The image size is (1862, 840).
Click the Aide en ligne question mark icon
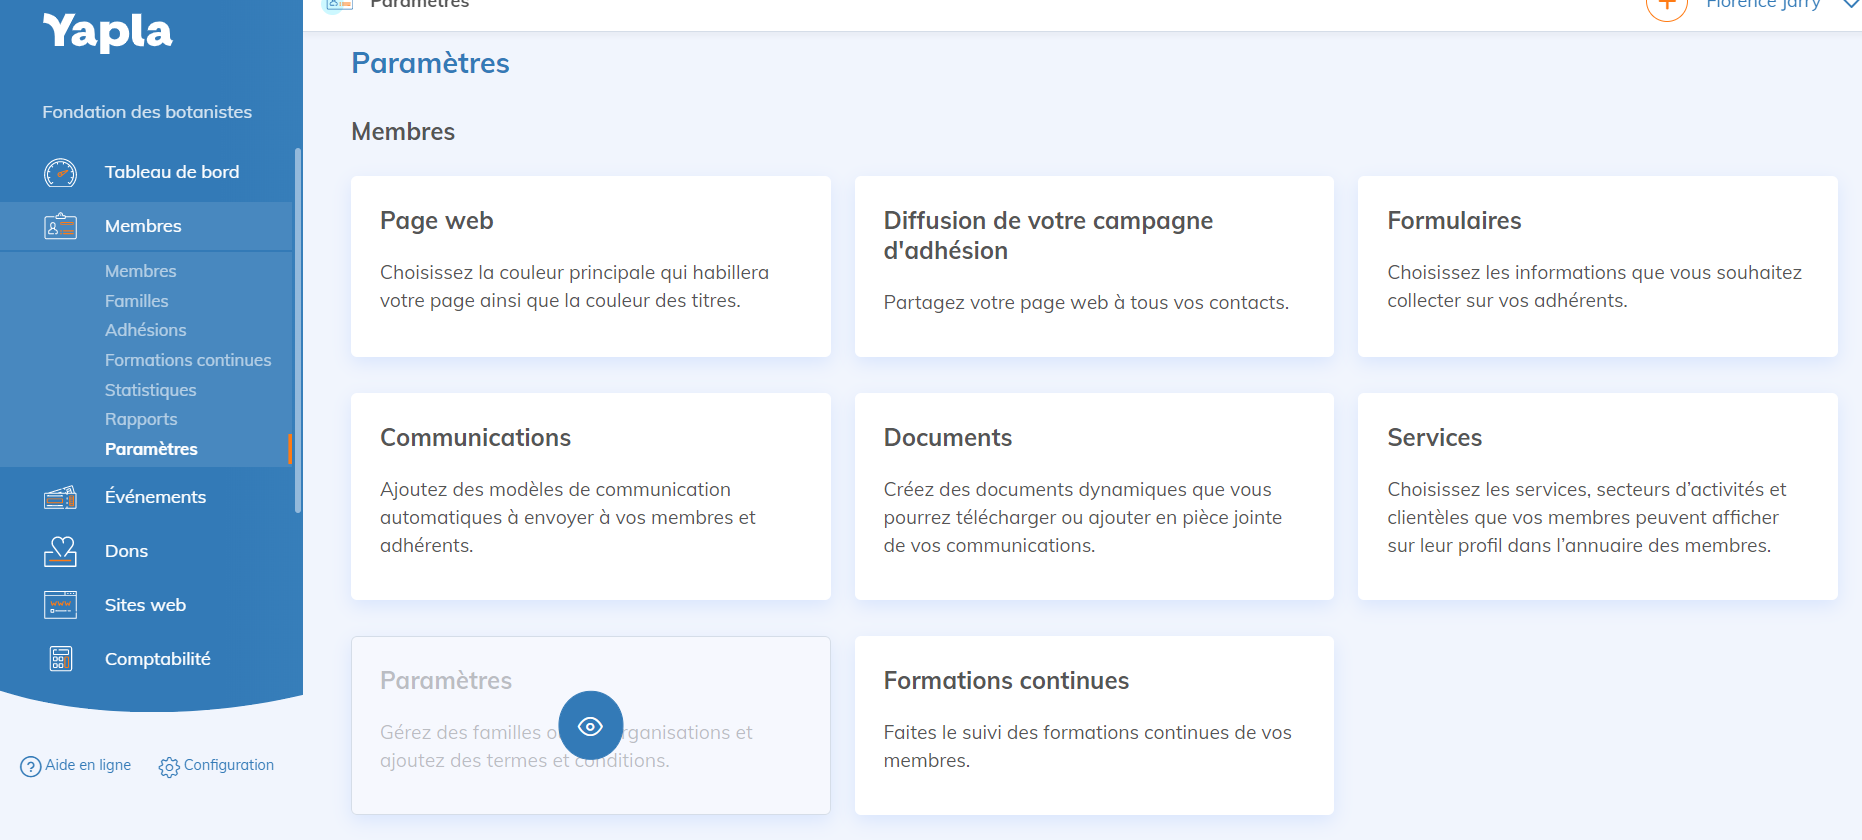[x=31, y=767]
